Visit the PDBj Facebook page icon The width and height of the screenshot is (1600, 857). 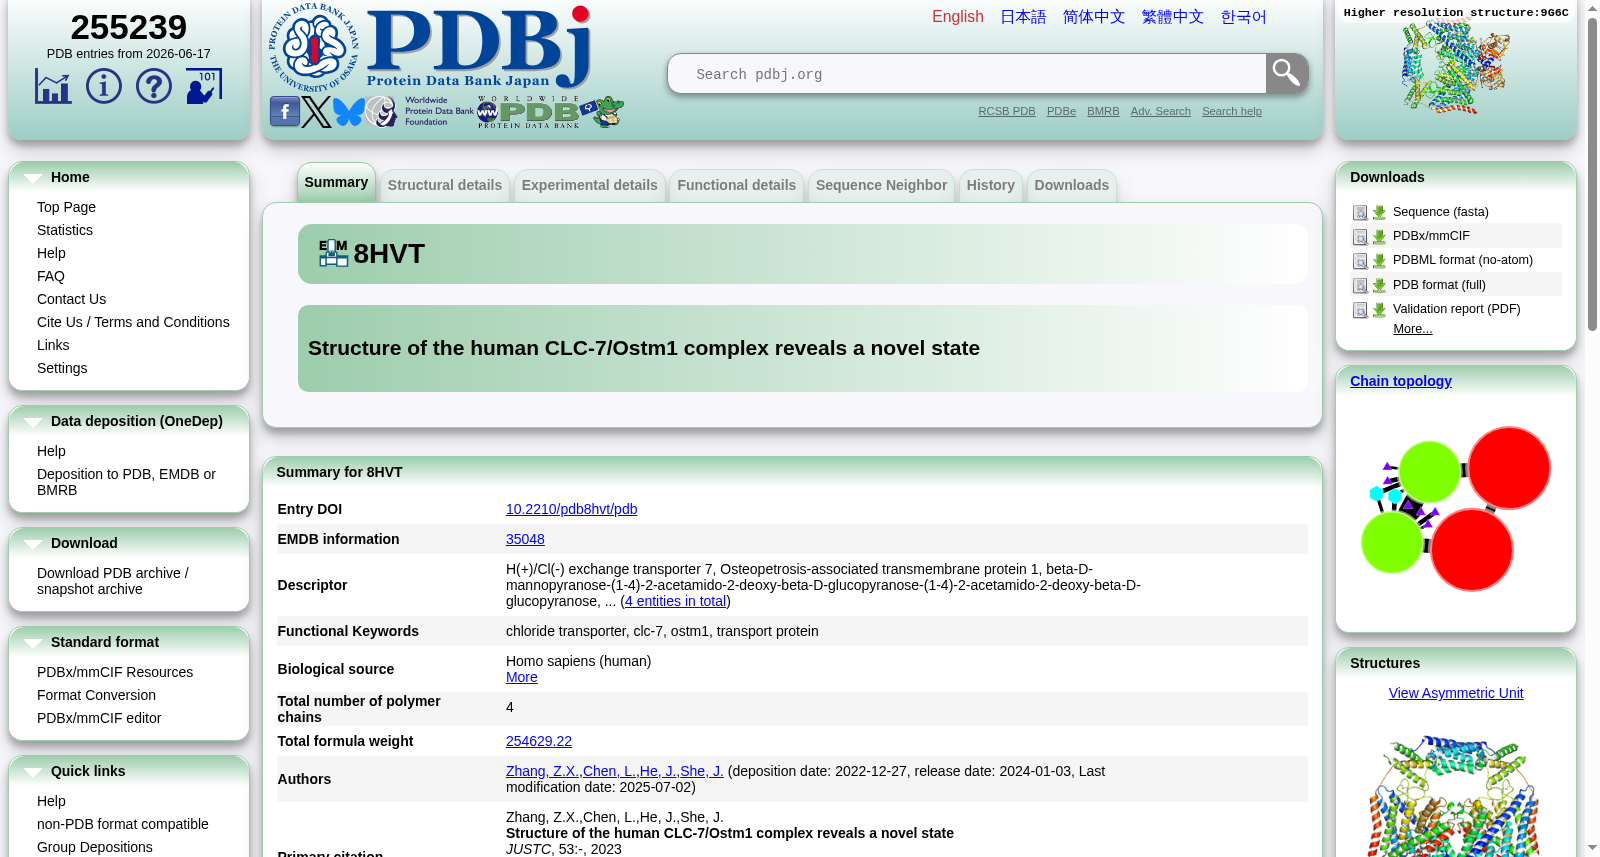point(284,112)
